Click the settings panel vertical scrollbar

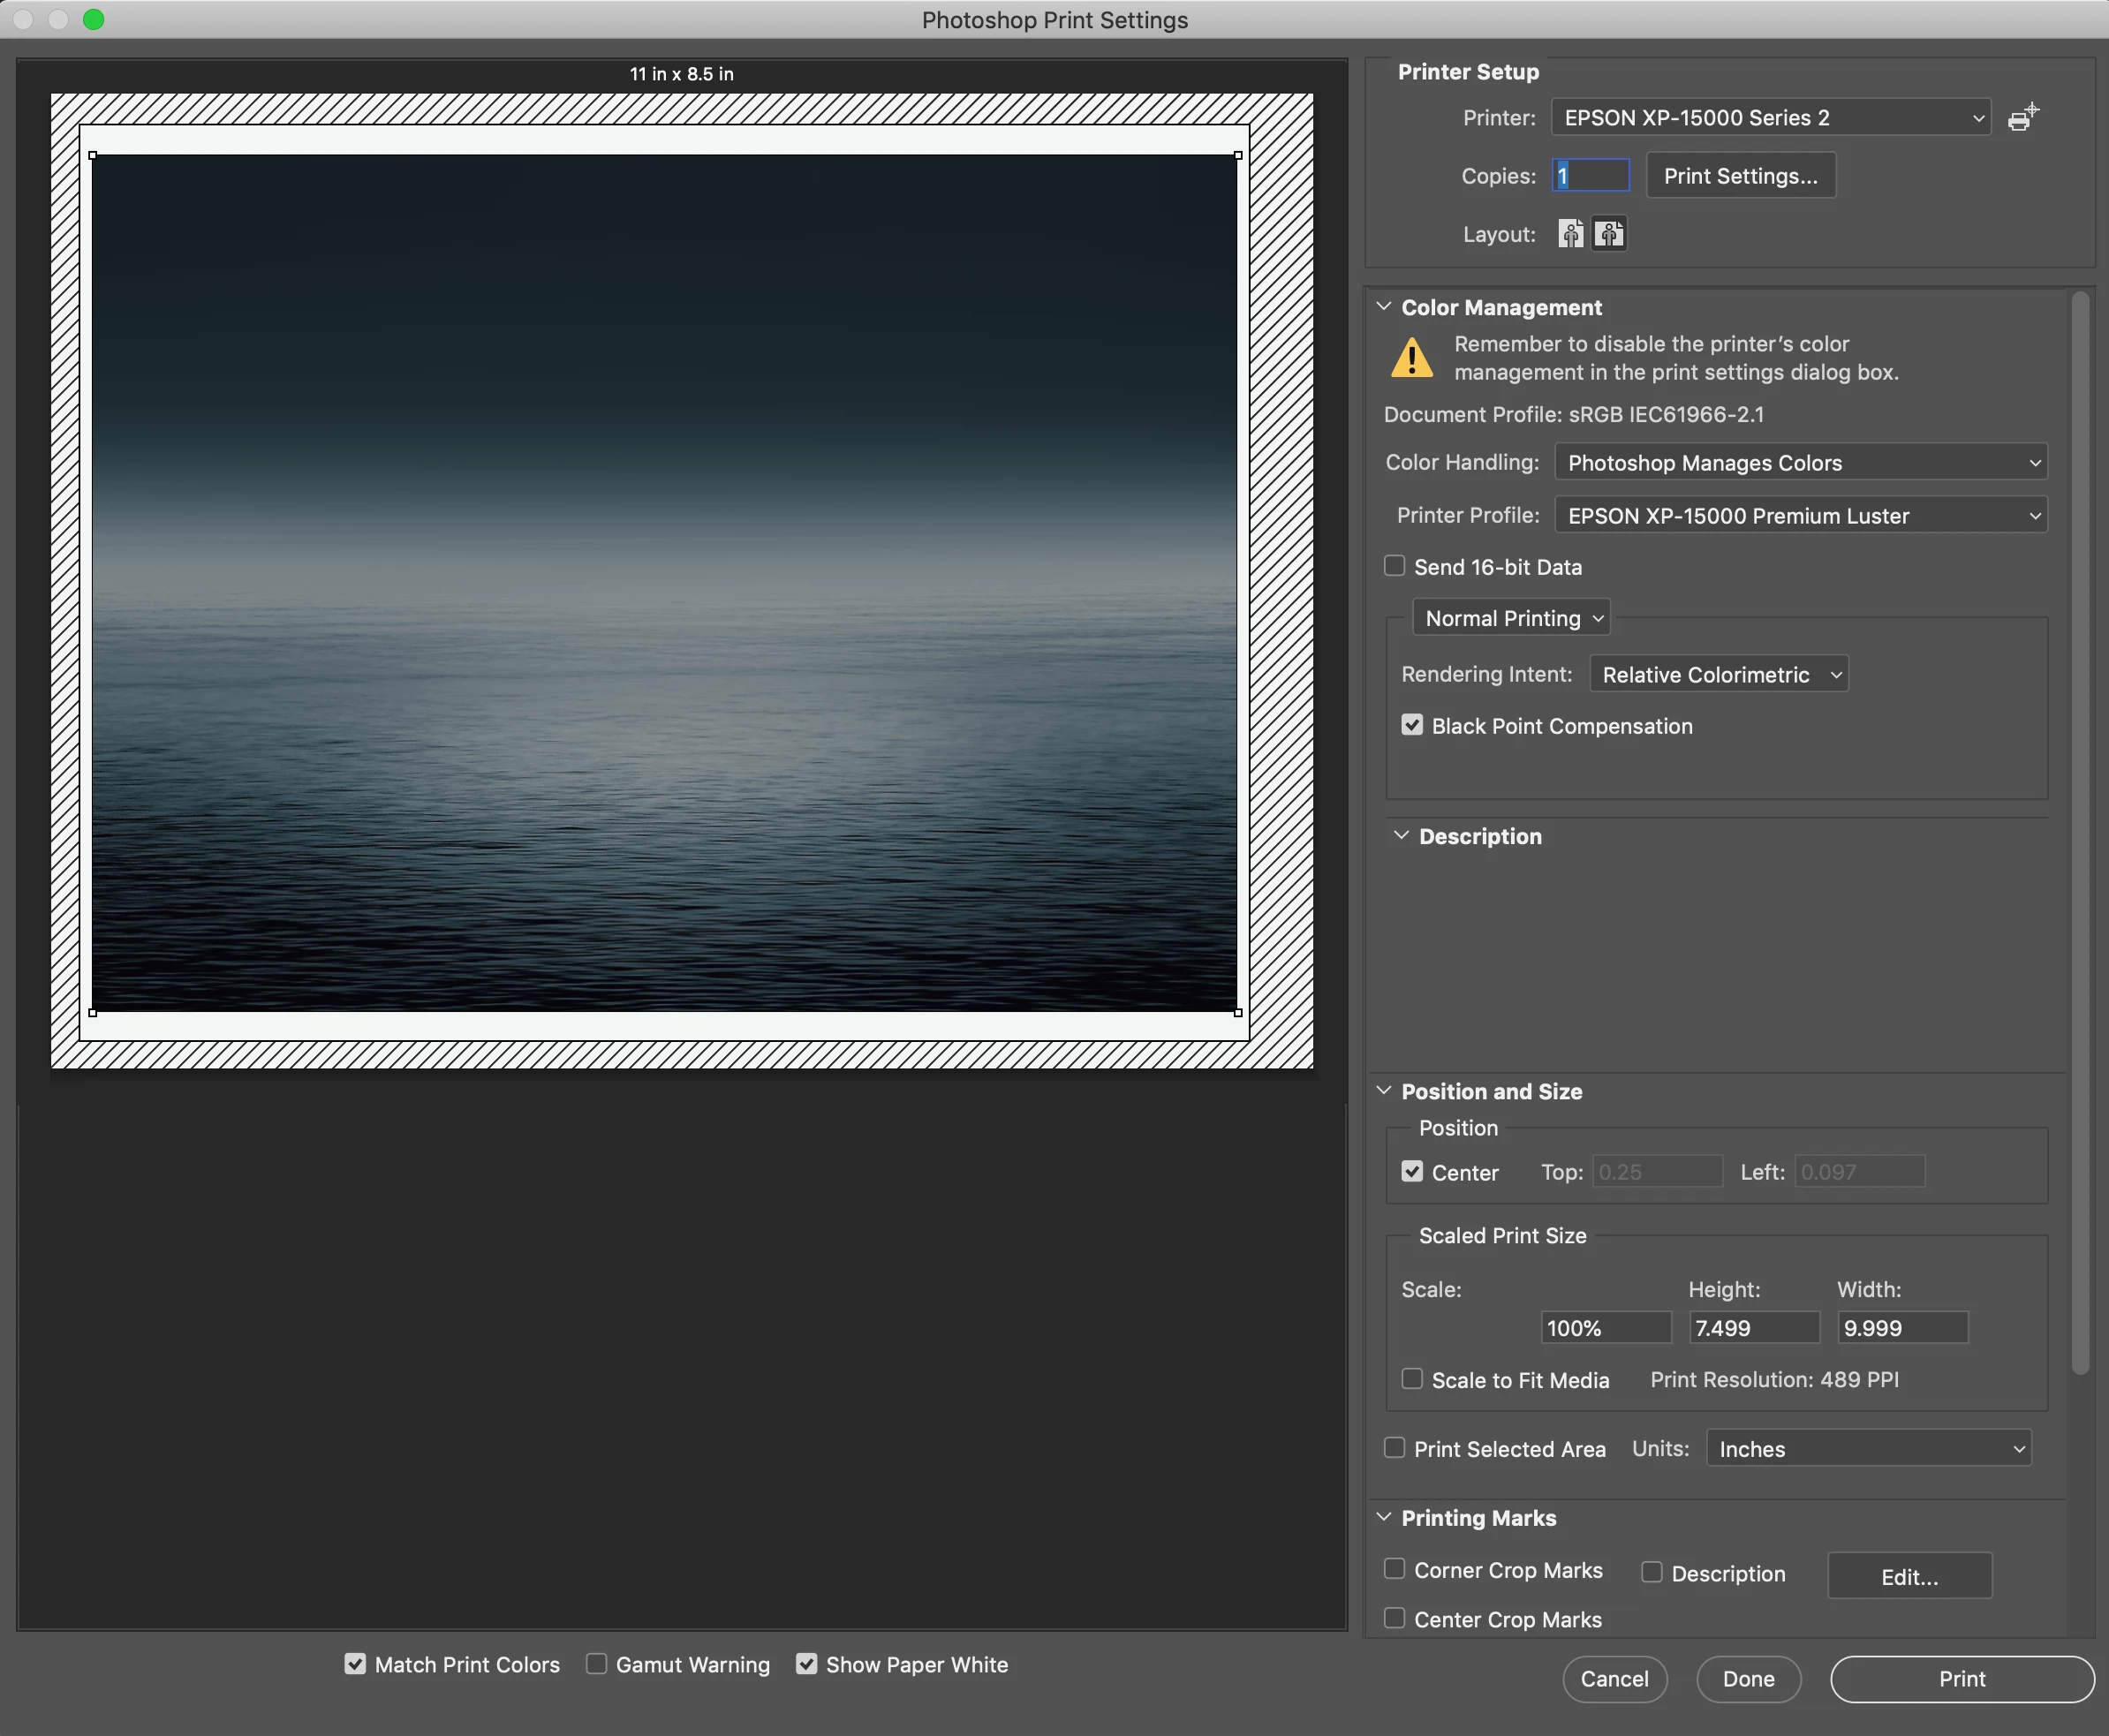pyautogui.click(x=2080, y=830)
